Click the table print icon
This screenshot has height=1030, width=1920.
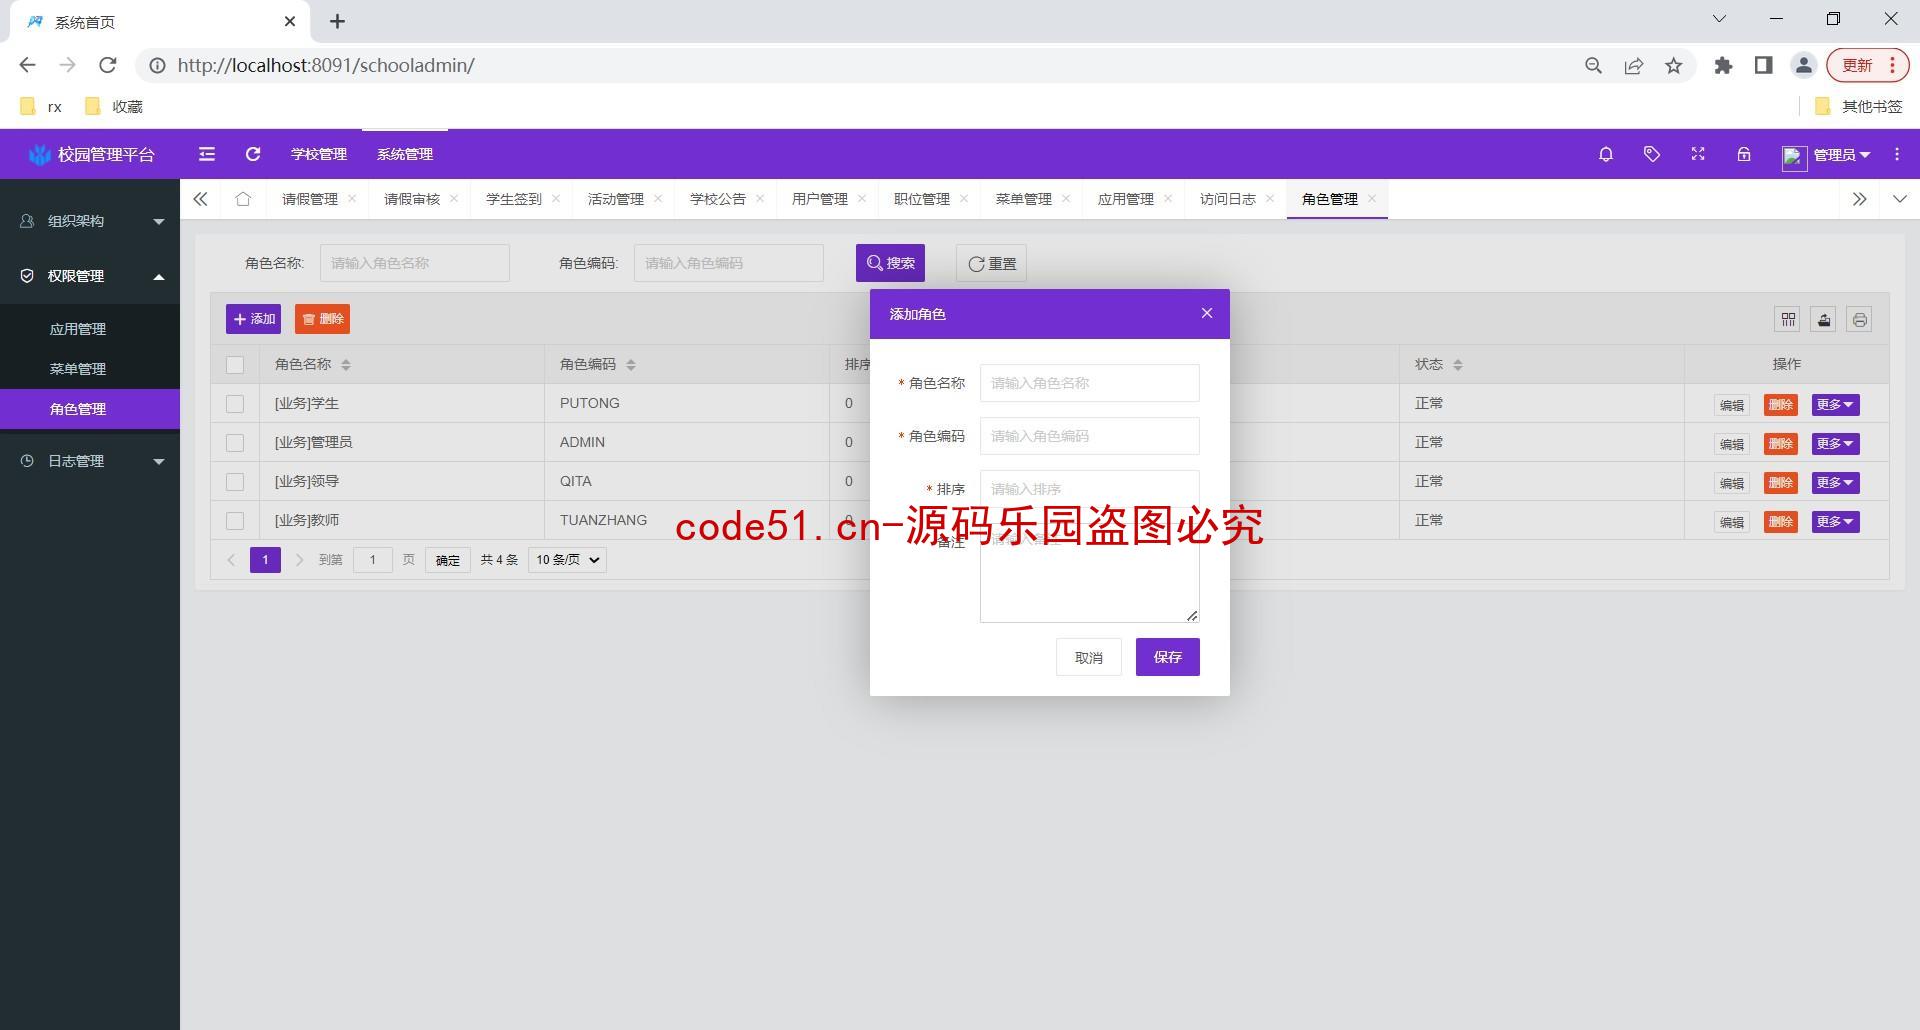click(x=1860, y=320)
